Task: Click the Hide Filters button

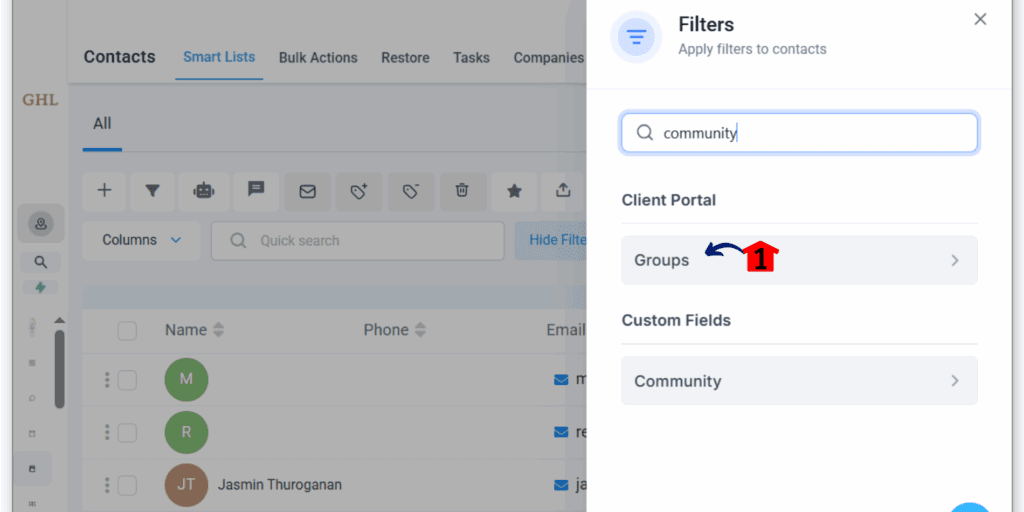Action: pyautogui.click(x=550, y=240)
